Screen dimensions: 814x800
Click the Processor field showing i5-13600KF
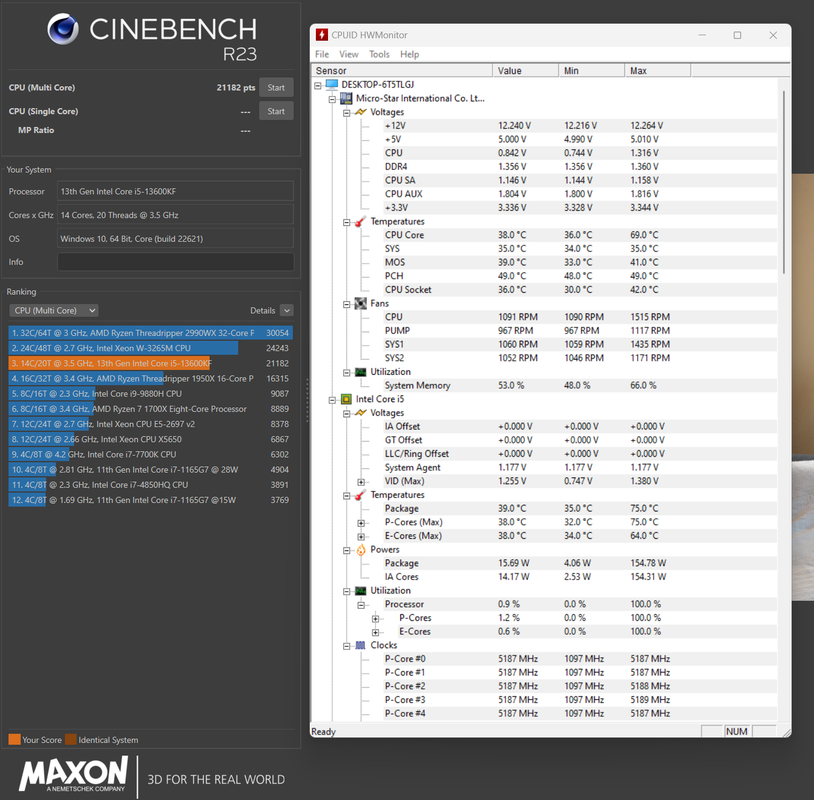pyautogui.click(x=175, y=191)
